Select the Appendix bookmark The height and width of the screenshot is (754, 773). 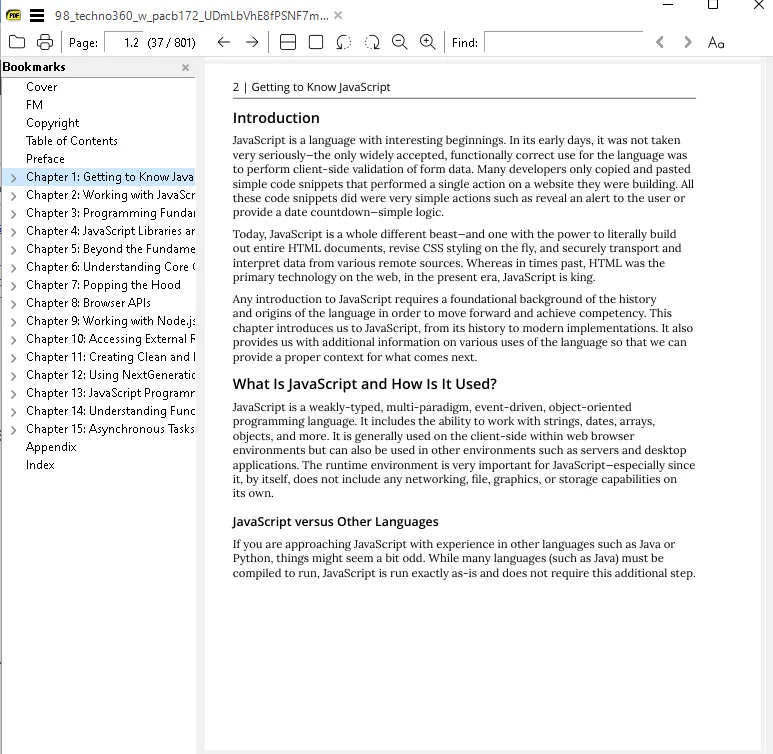coord(51,447)
